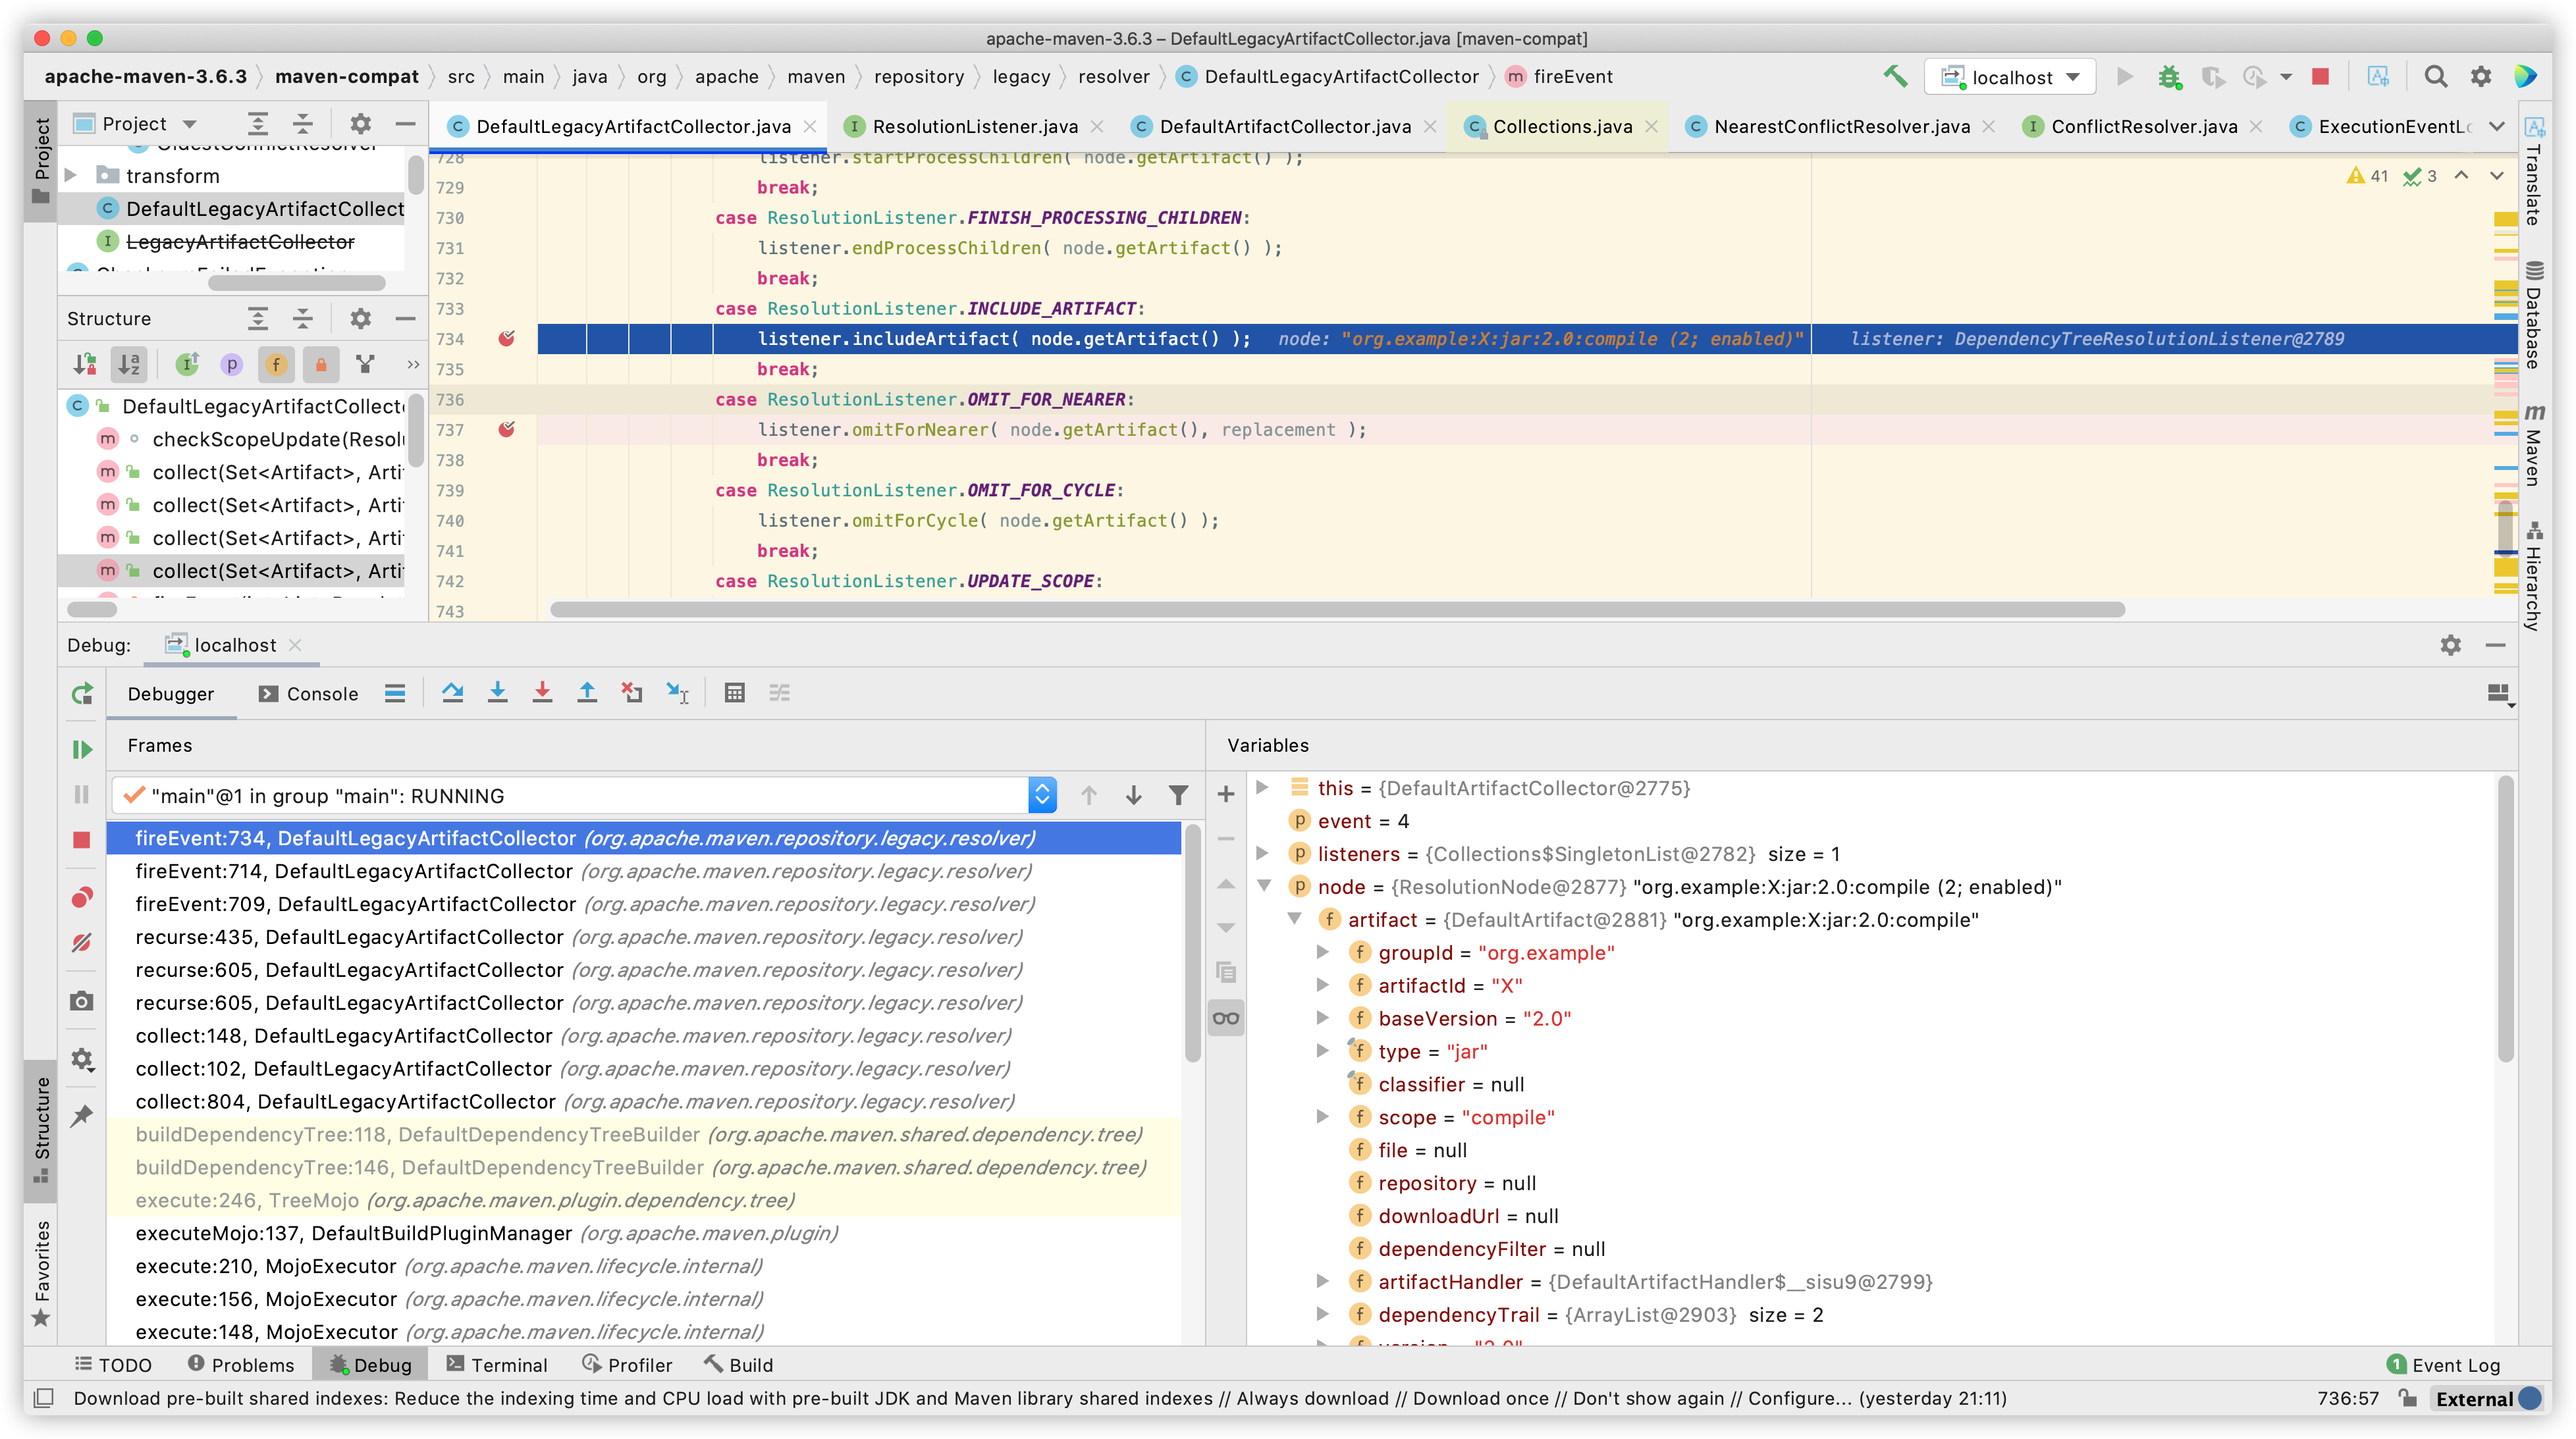The image size is (2576, 1439).
Task: Click Show Watches glasses icon in Variables
Action: click(x=1226, y=1018)
